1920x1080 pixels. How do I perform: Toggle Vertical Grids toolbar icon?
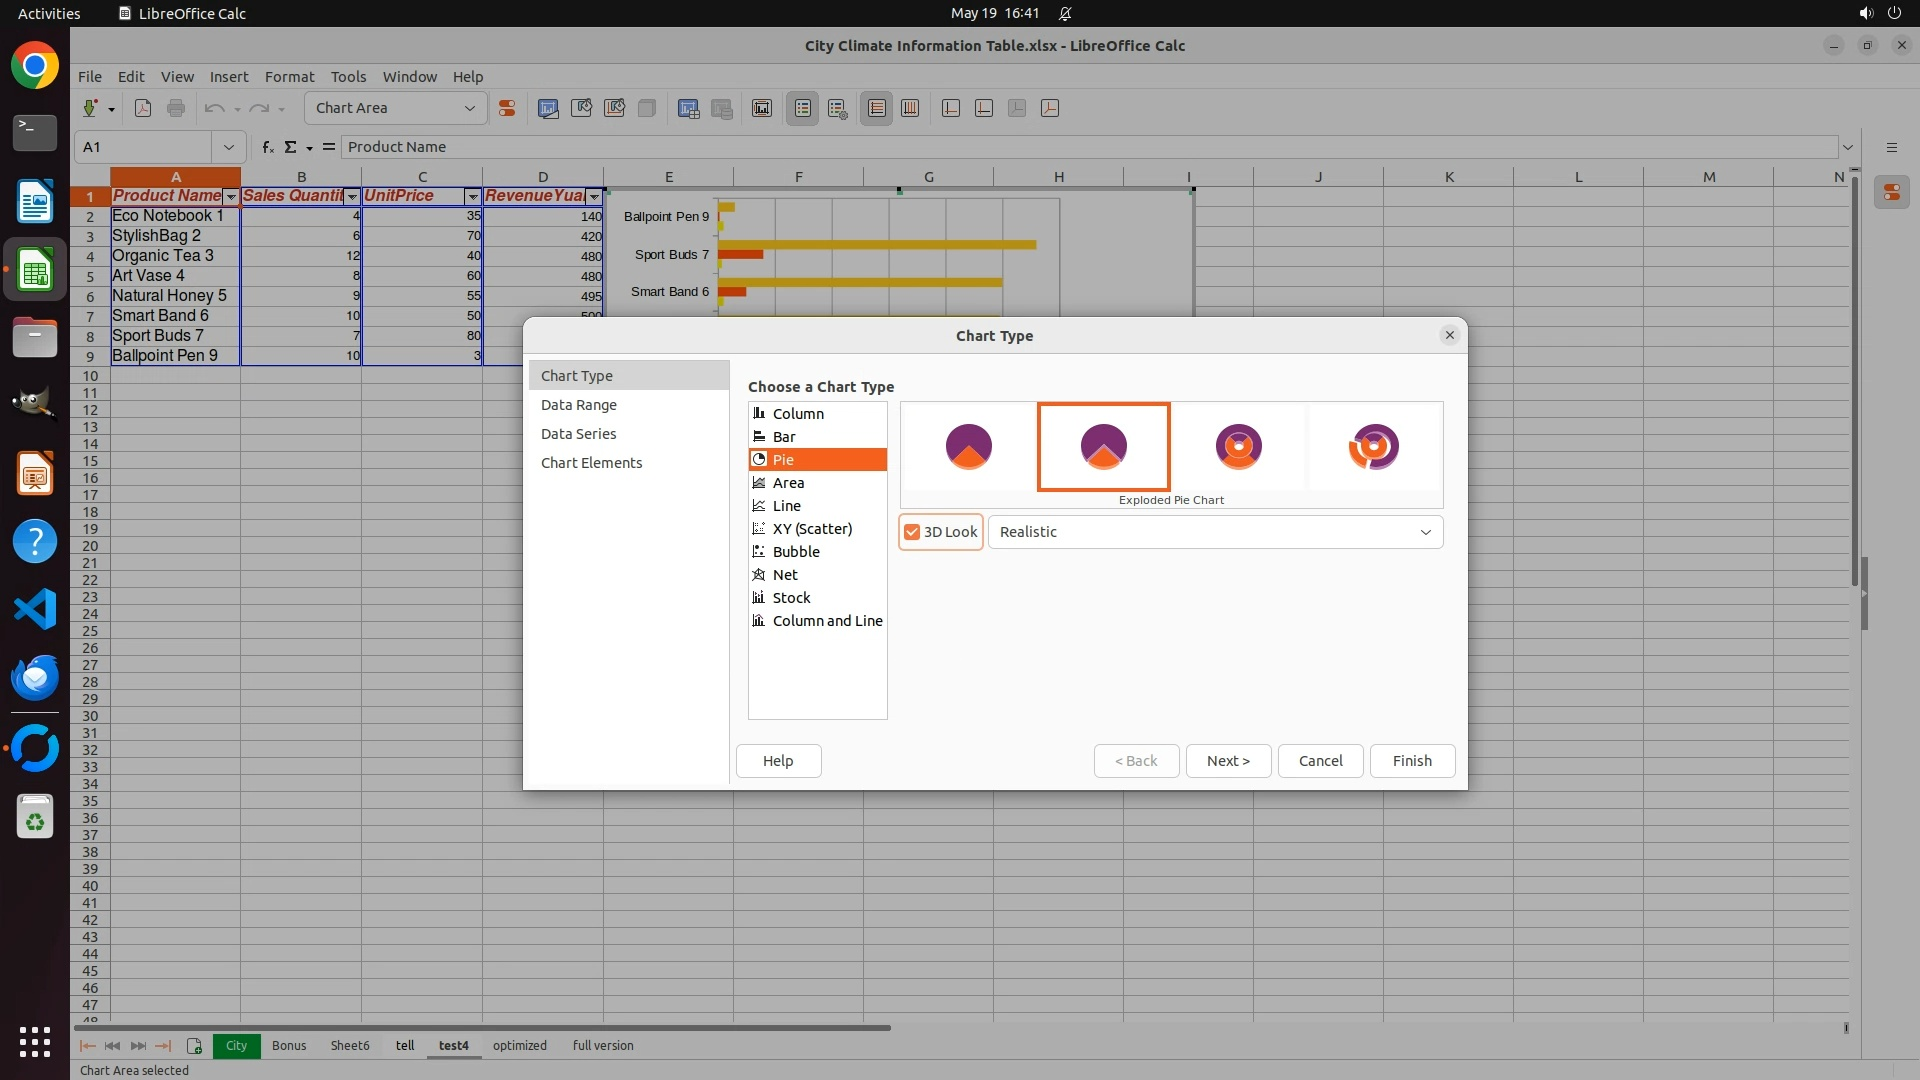tap(910, 108)
